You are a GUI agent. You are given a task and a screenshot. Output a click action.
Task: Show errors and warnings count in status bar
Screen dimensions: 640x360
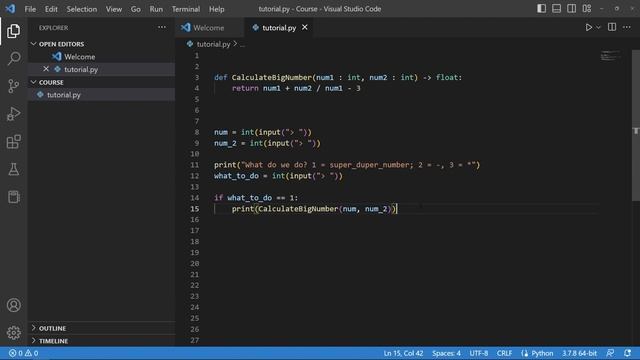pos(24,353)
